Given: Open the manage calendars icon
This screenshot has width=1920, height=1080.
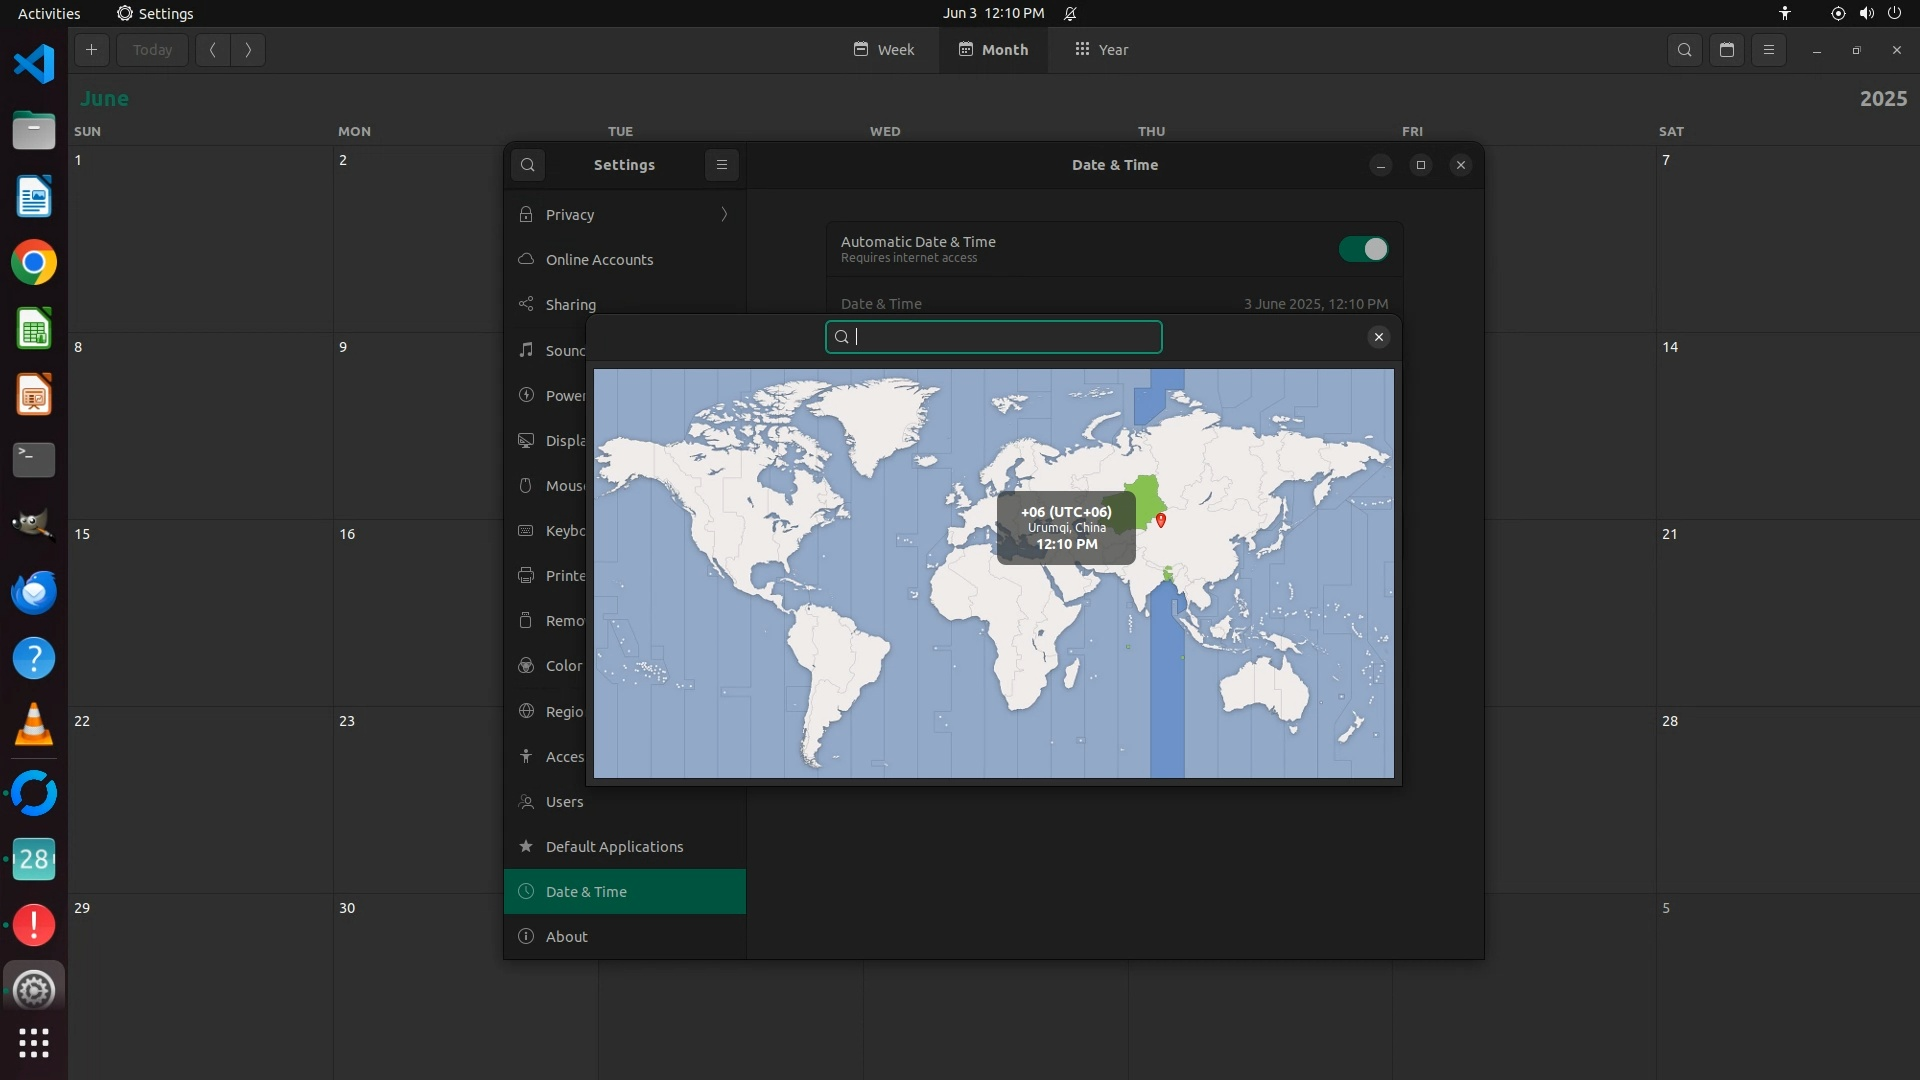Looking at the screenshot, I should pos(1727,50).
